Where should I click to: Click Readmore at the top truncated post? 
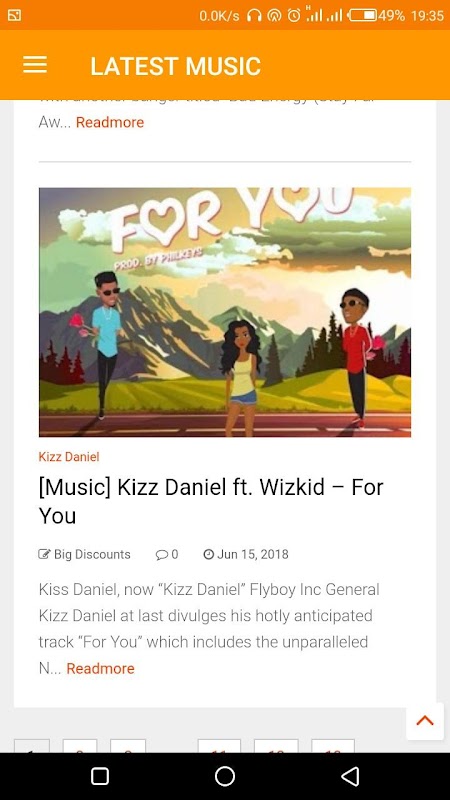[110, 122]
